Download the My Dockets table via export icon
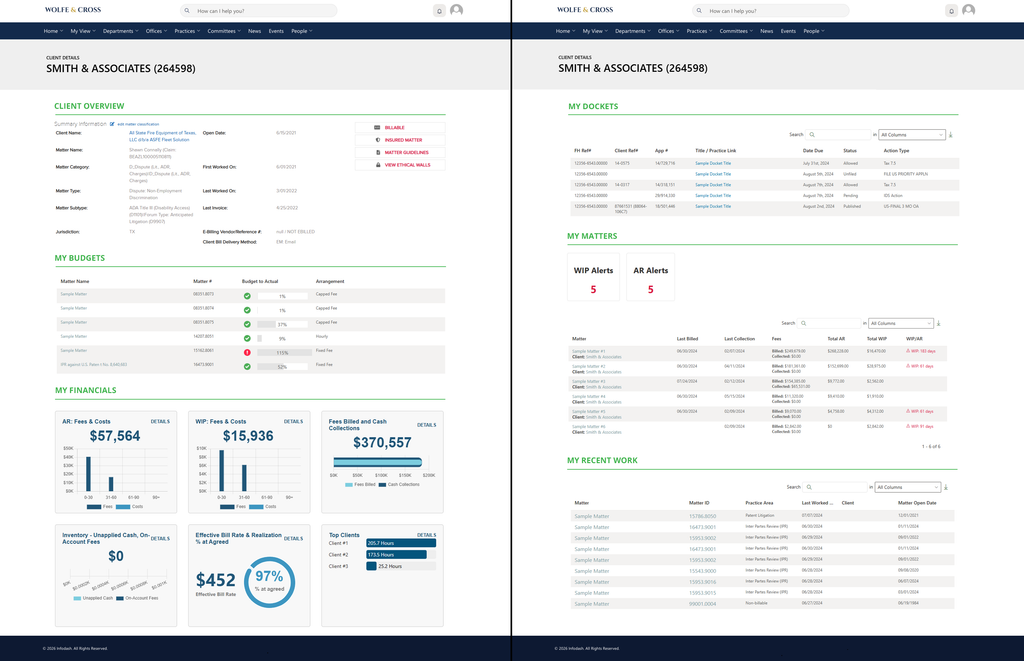The image size is (1024, 661). (x=951, y=135)
